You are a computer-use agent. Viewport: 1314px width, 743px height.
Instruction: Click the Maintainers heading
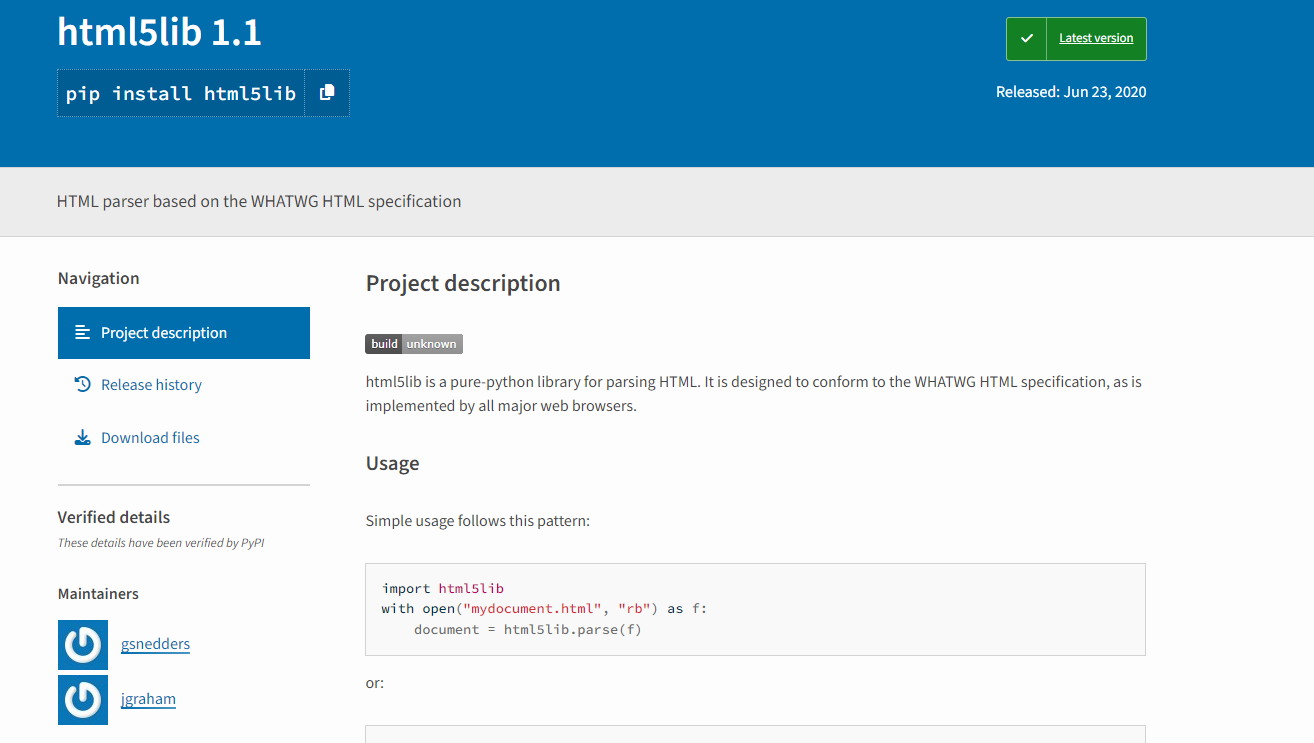click(98, 594)
